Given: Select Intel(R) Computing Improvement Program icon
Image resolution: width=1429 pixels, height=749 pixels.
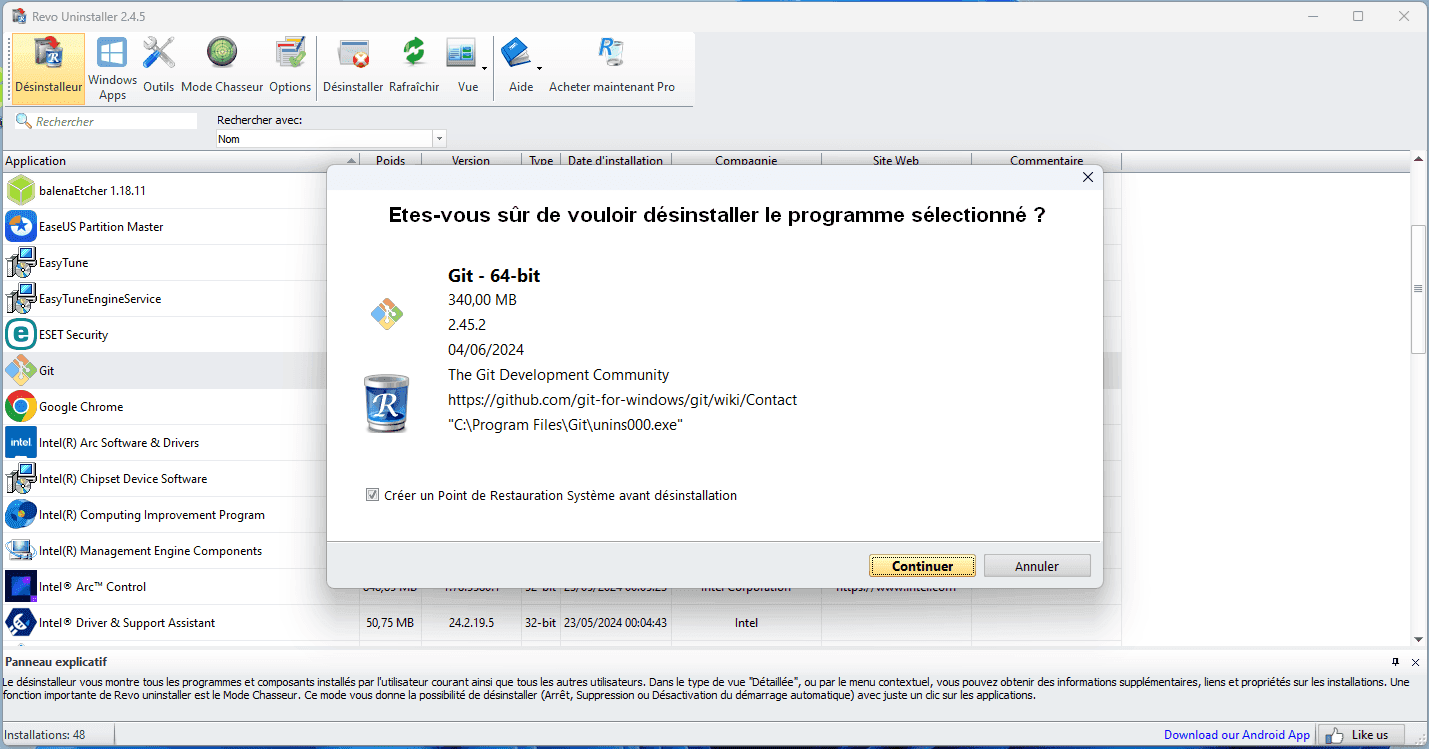Looking at the screenshot, I should [x=21, y=514].
